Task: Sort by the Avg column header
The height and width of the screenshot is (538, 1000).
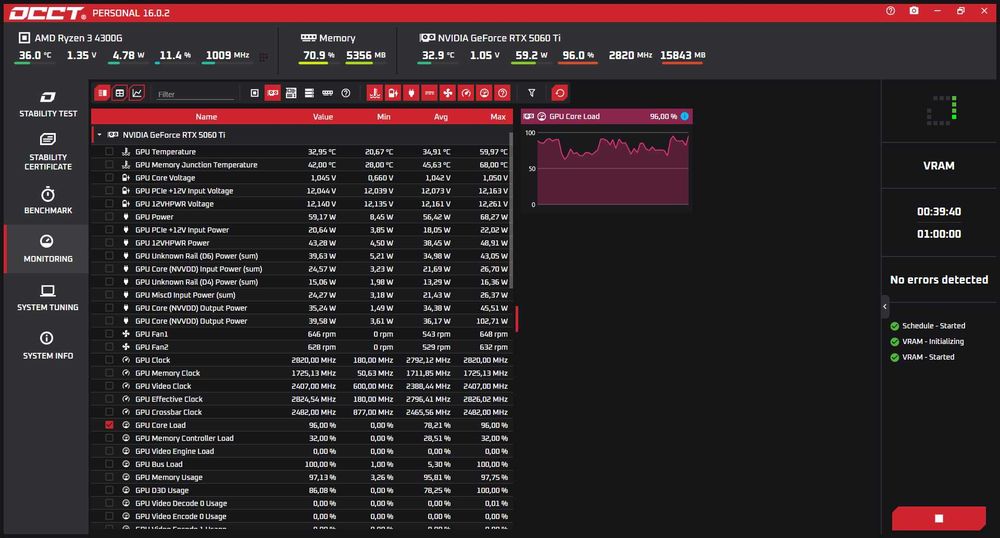Action: (441, 117)
